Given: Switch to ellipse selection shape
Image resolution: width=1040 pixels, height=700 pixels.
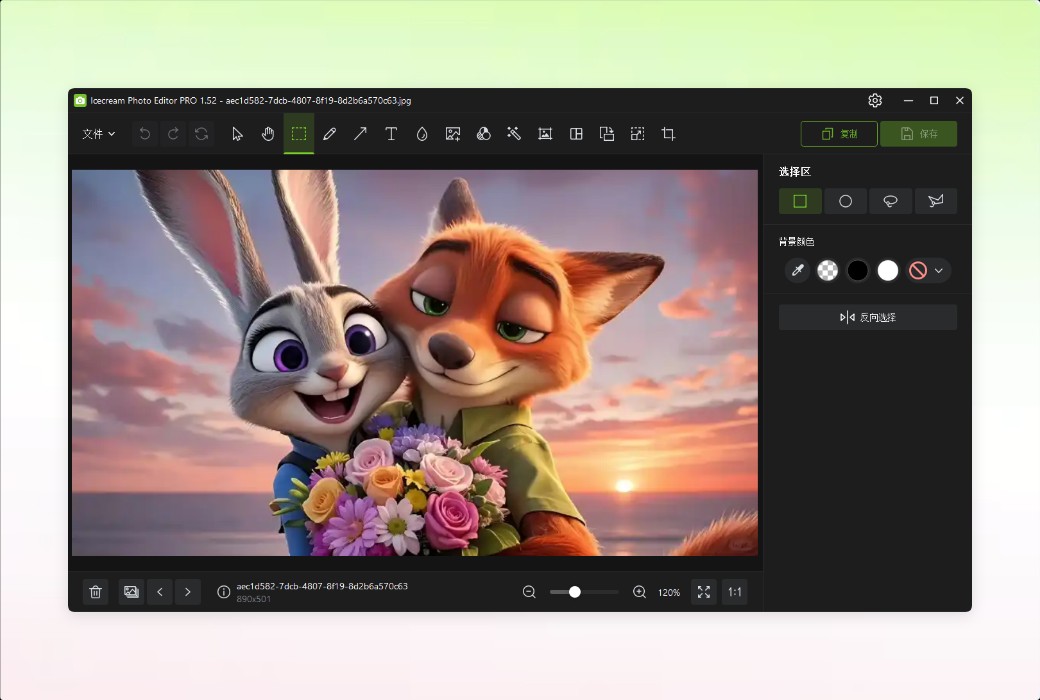Looking at the screenshot, I should (845, 201).
